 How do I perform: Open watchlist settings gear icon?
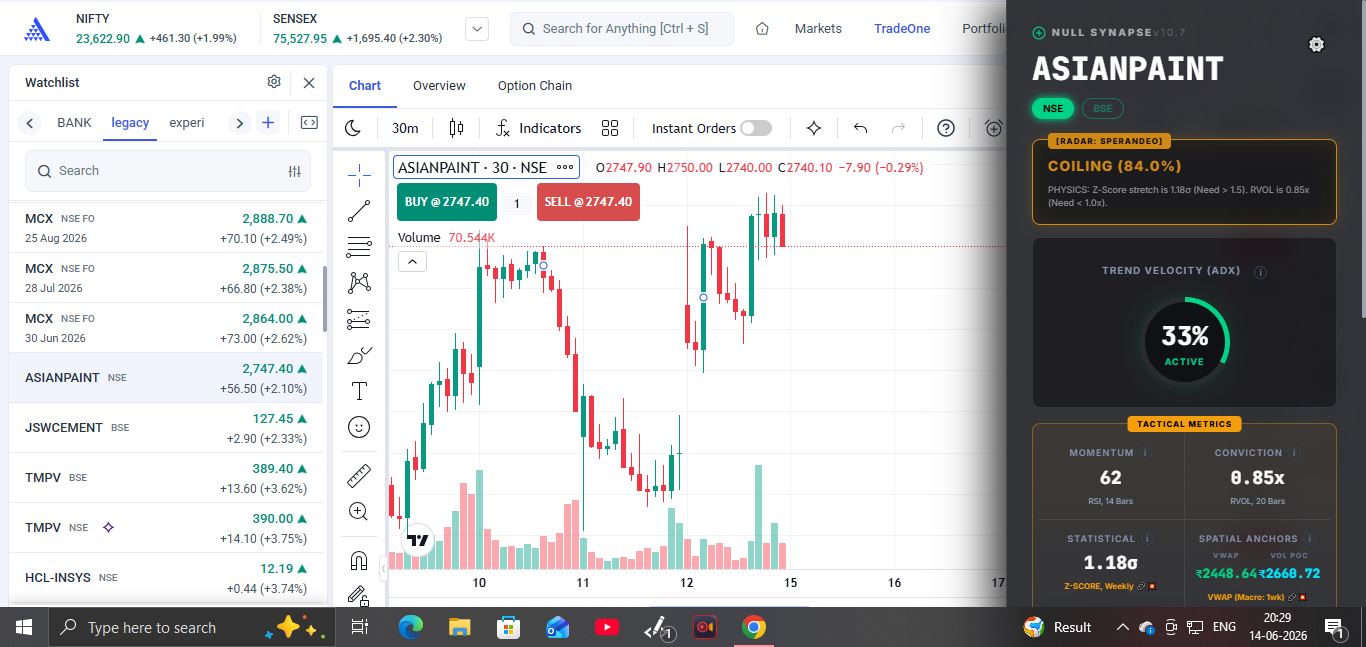point(274,82)
